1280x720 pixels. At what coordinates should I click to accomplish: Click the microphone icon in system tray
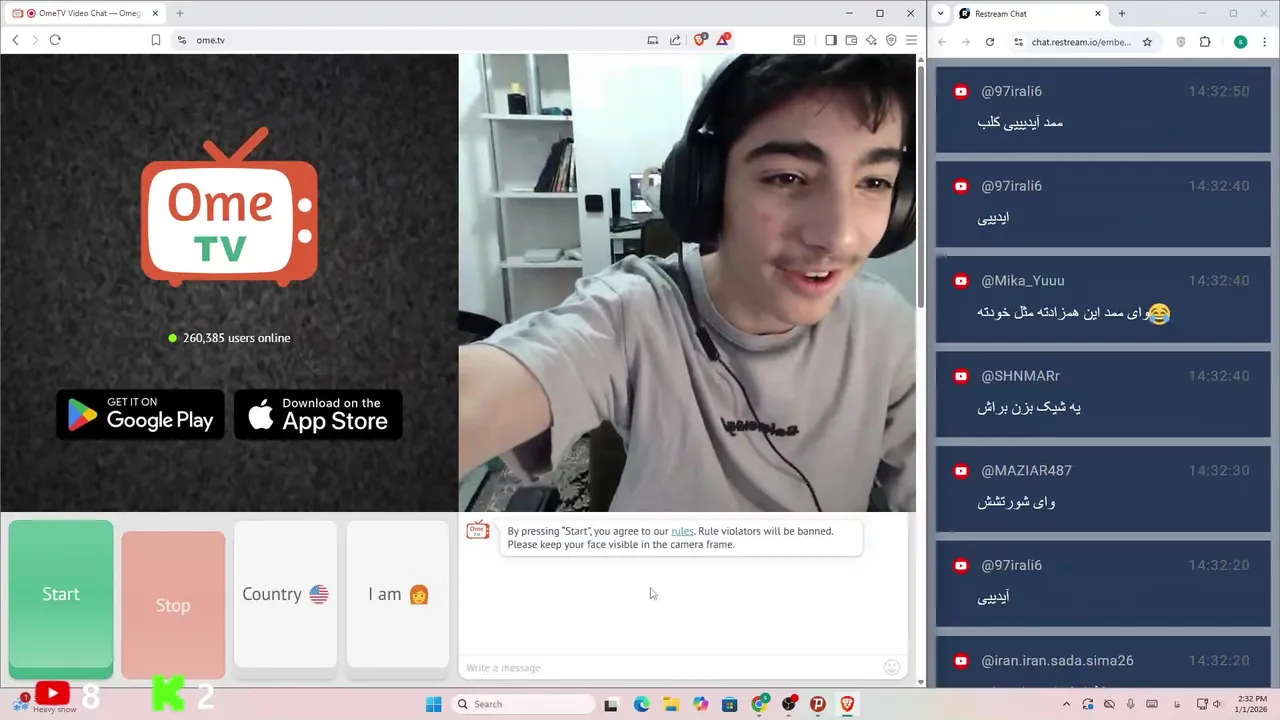click(1131, 704)
